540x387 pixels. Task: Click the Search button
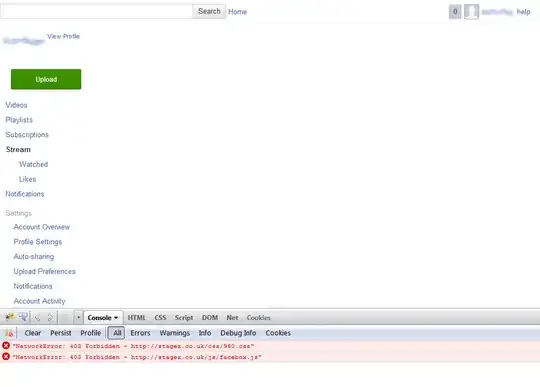click(x=209, y=11)
